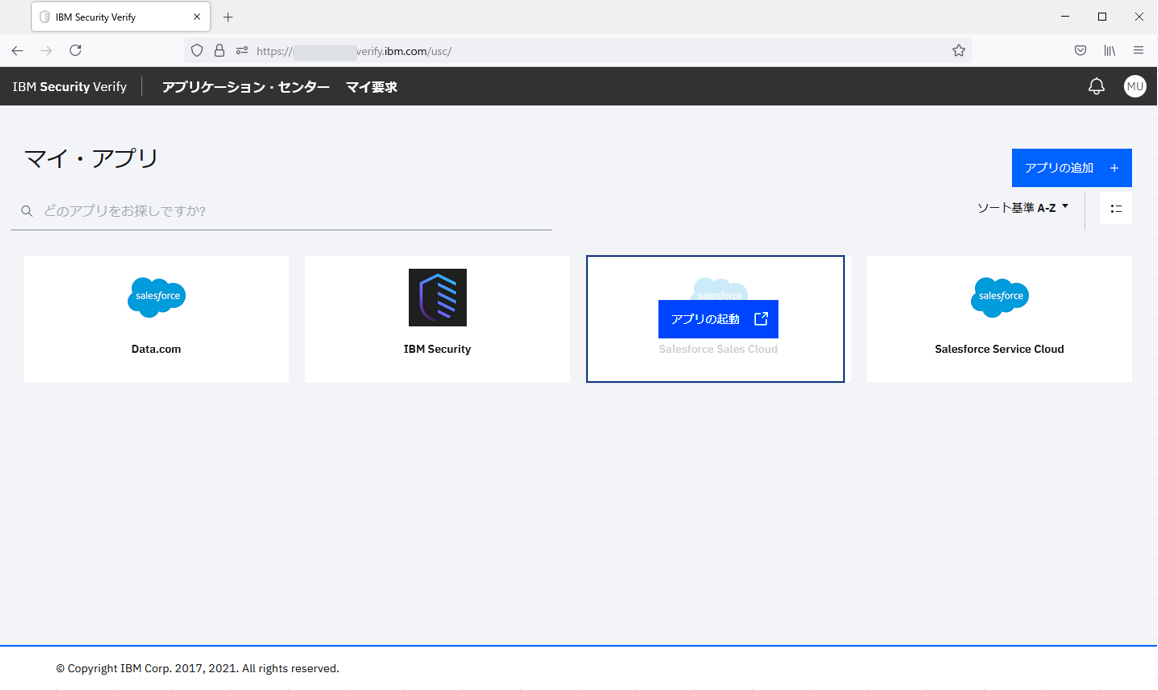1158x690 pixels.
Task: Click the IBM Security app label
Action: [437, 349]
